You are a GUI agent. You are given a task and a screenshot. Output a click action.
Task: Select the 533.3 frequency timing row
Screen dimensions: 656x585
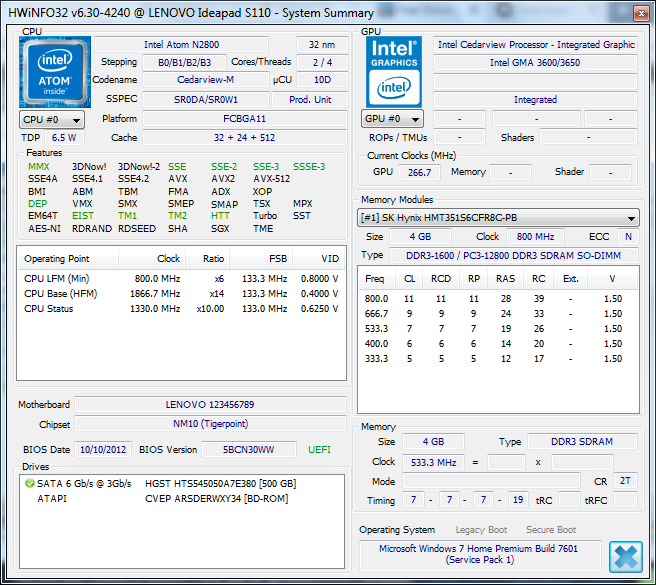(x=498, y=329)
